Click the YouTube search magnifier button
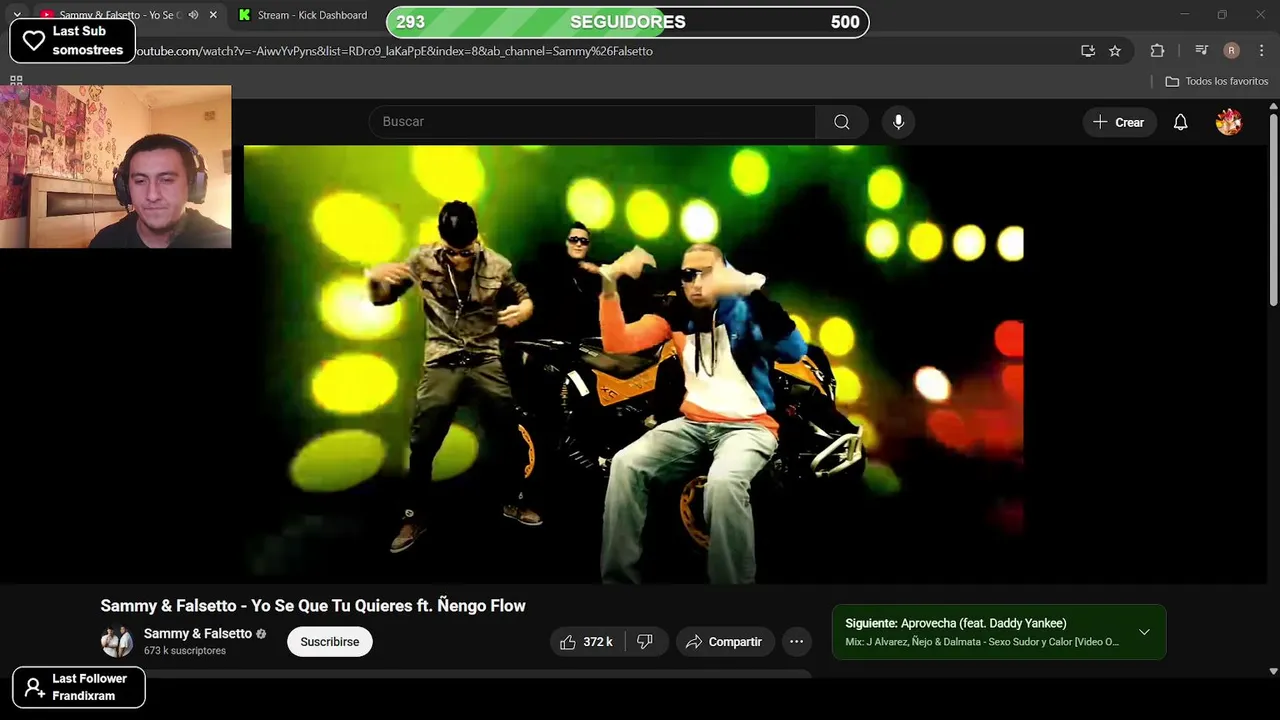Viewport: 1280px width, 720px height. 841,122
